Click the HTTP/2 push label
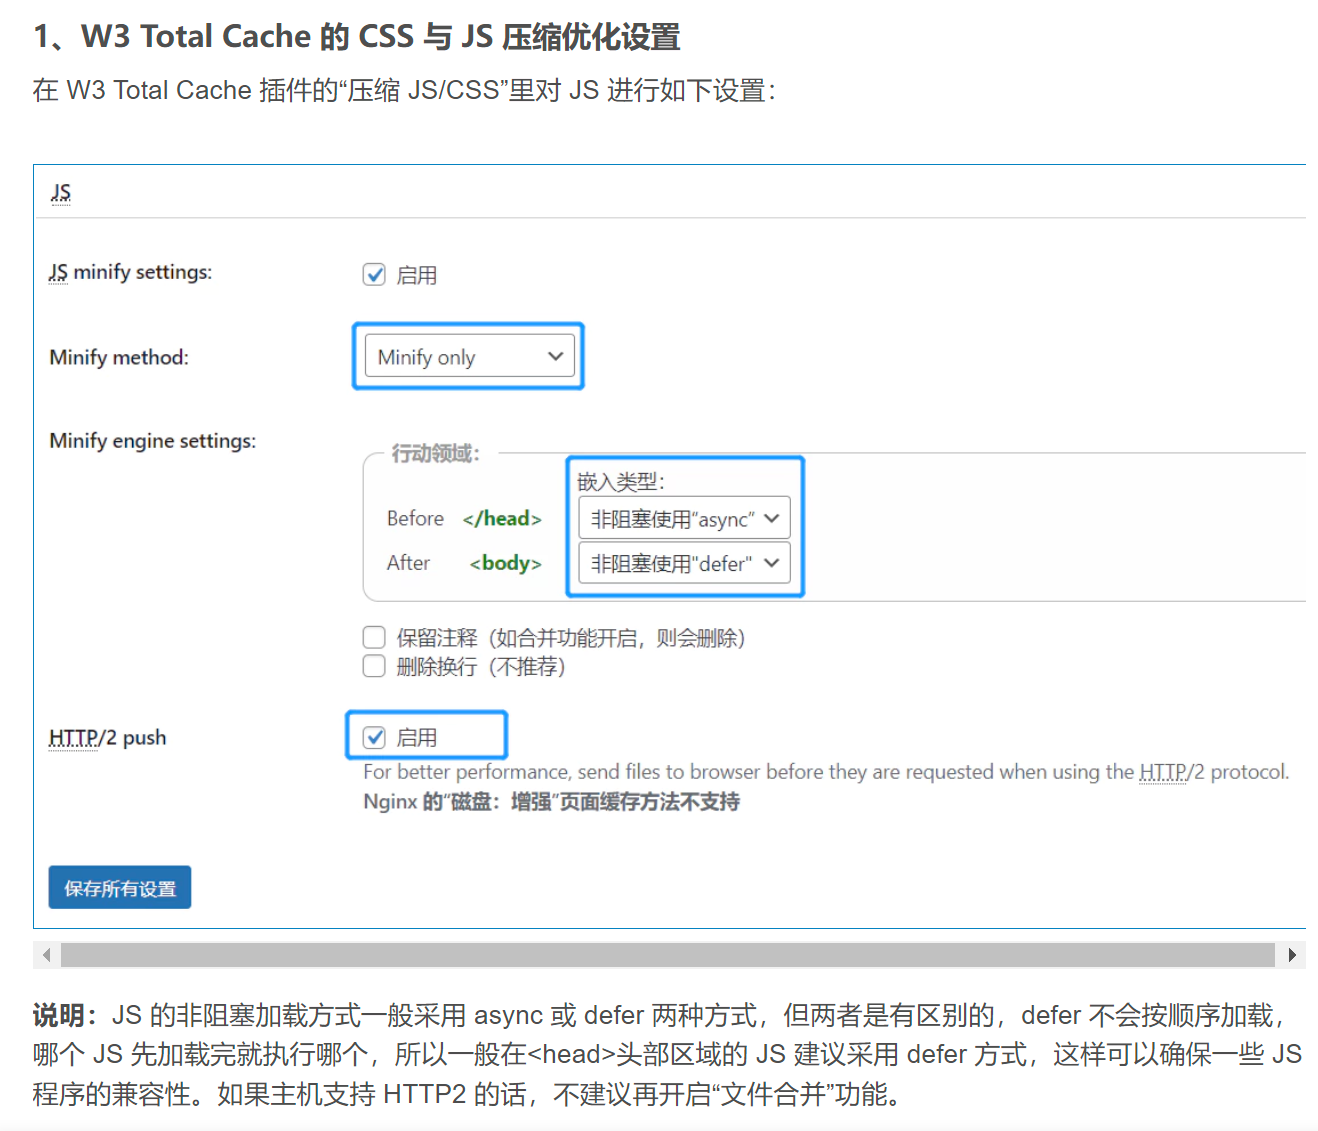The width and height of the screenshot is (1318, 1131). 108,737
